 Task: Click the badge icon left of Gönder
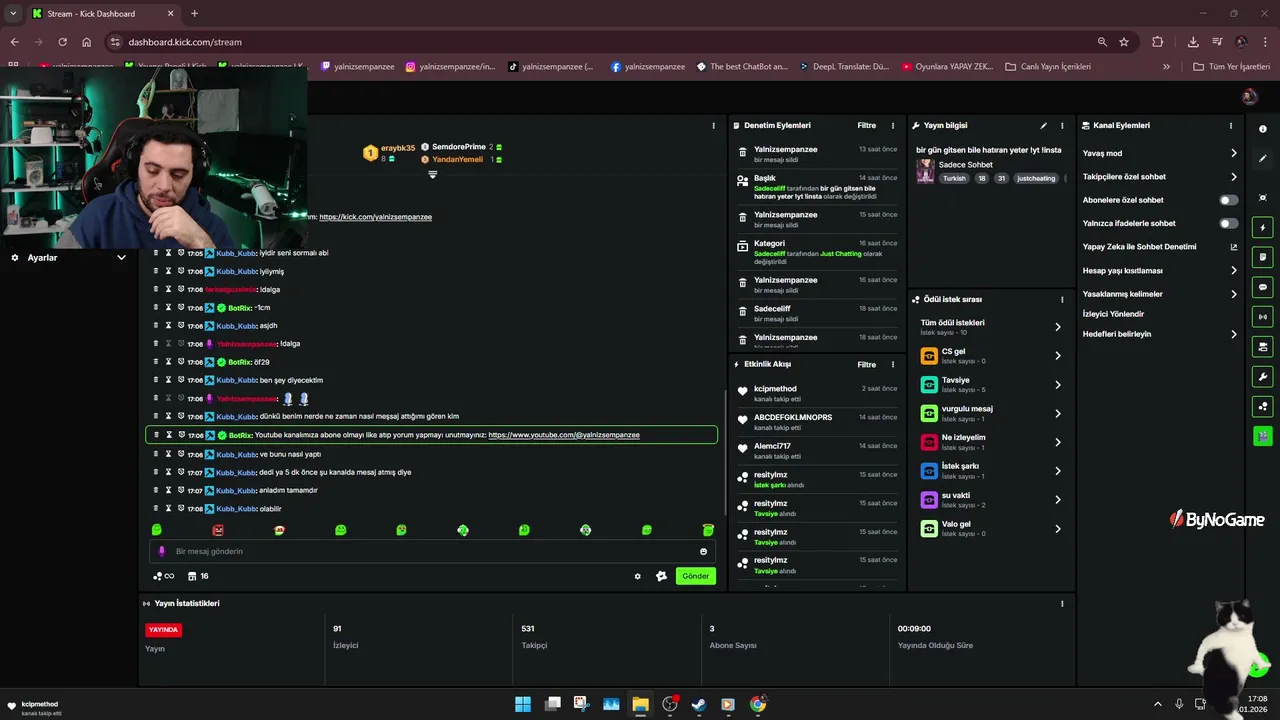point(661,576)
